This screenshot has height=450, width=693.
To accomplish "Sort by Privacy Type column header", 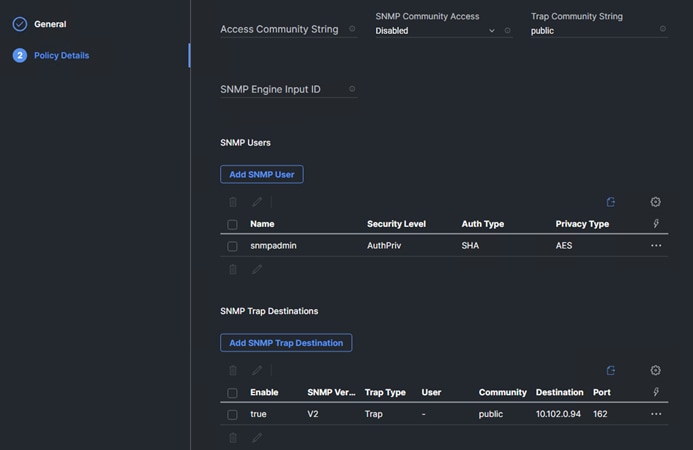I will (582, 224).
